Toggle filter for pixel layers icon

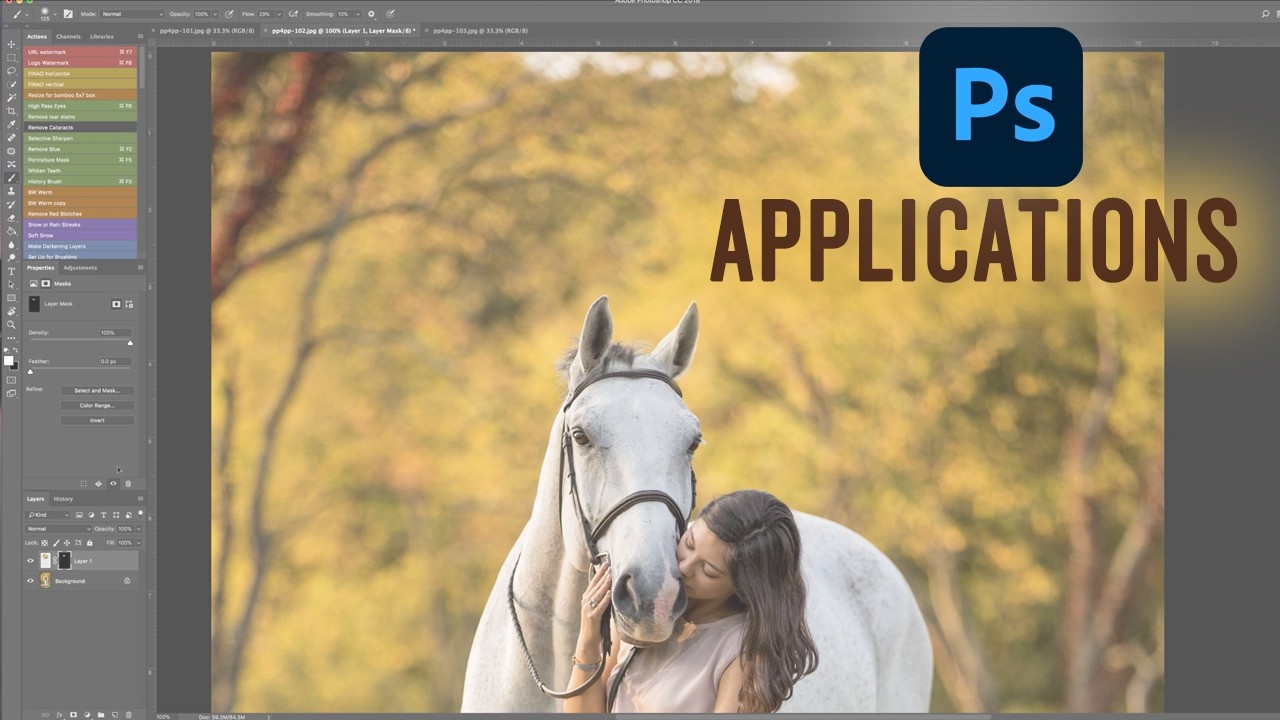[x=78, y=515]
